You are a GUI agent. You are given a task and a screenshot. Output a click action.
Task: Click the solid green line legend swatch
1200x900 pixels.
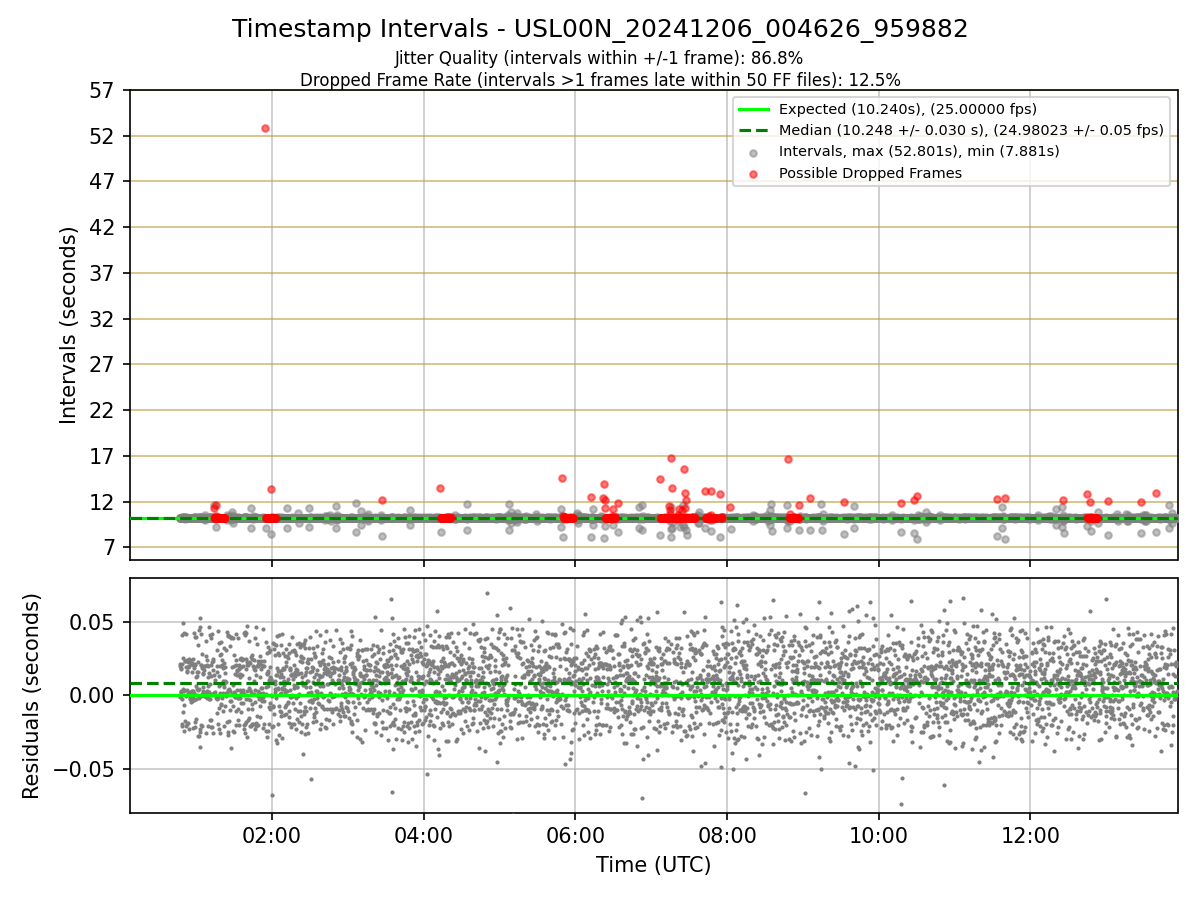point(753,110)
